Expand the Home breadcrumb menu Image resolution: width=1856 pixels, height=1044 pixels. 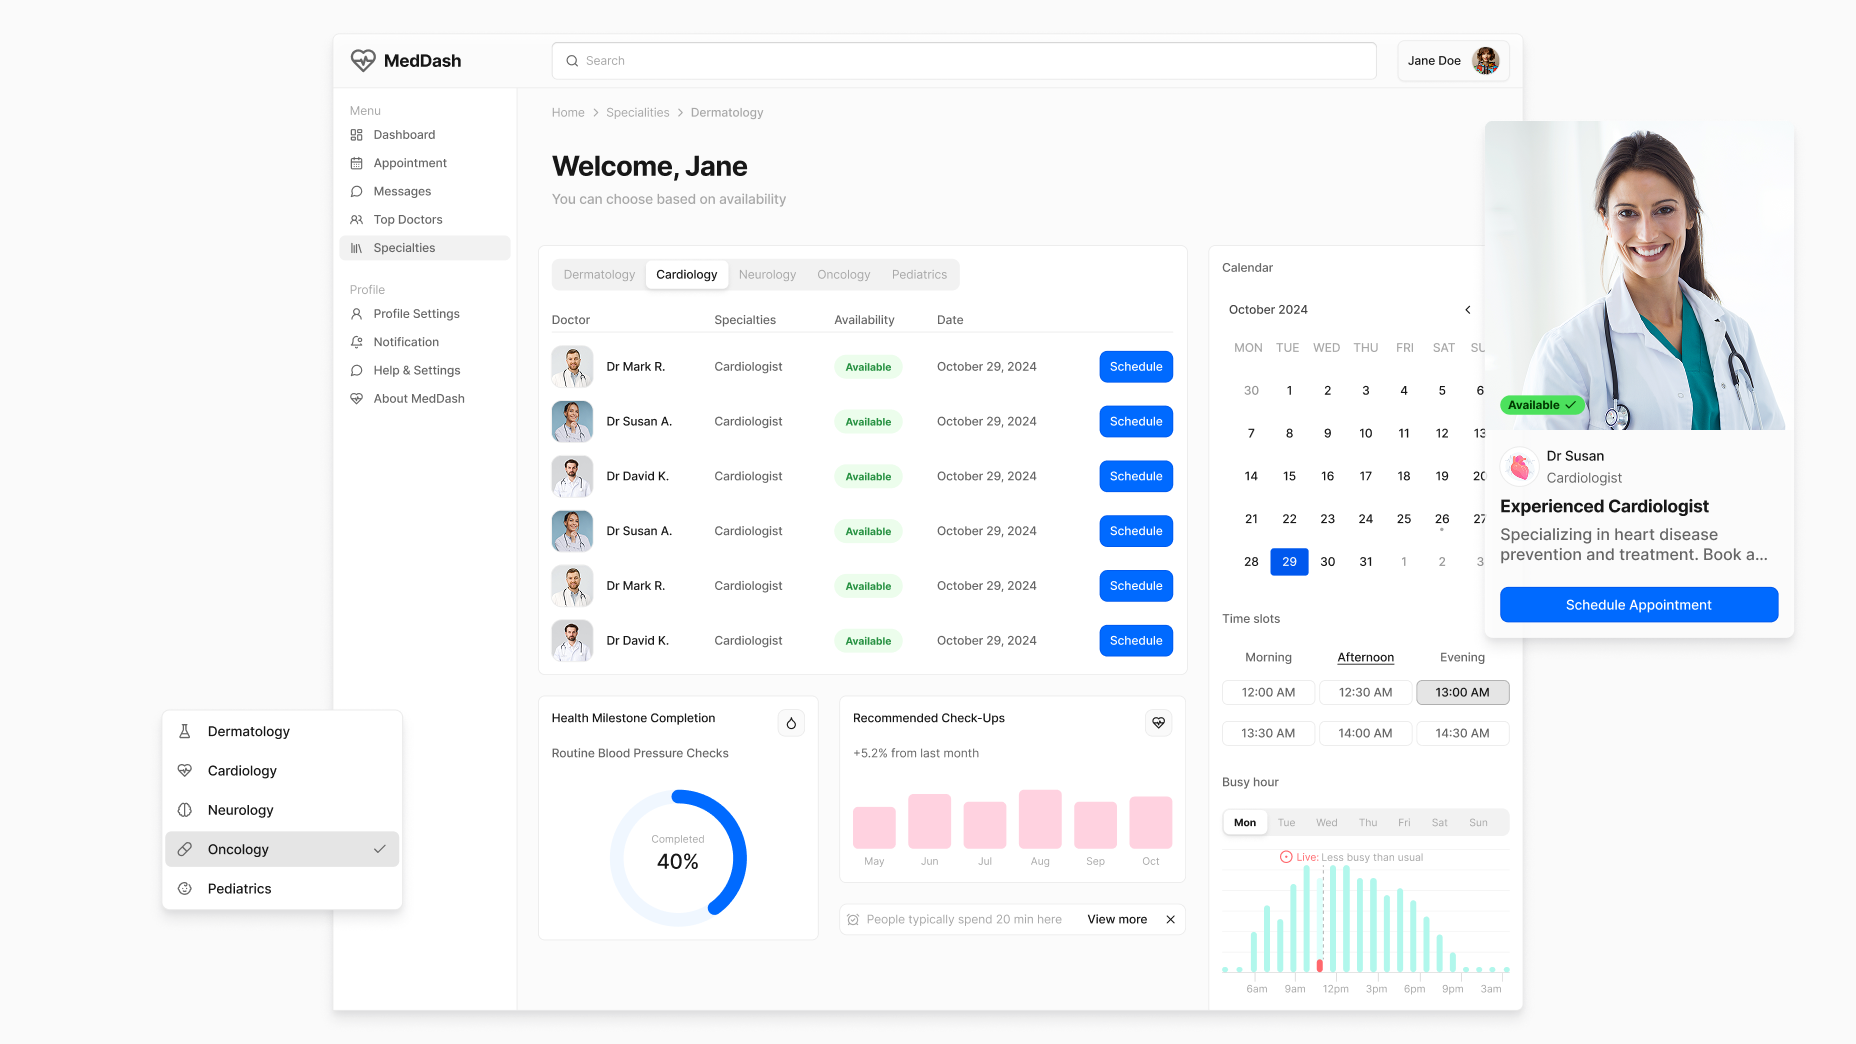coord(567,112)
